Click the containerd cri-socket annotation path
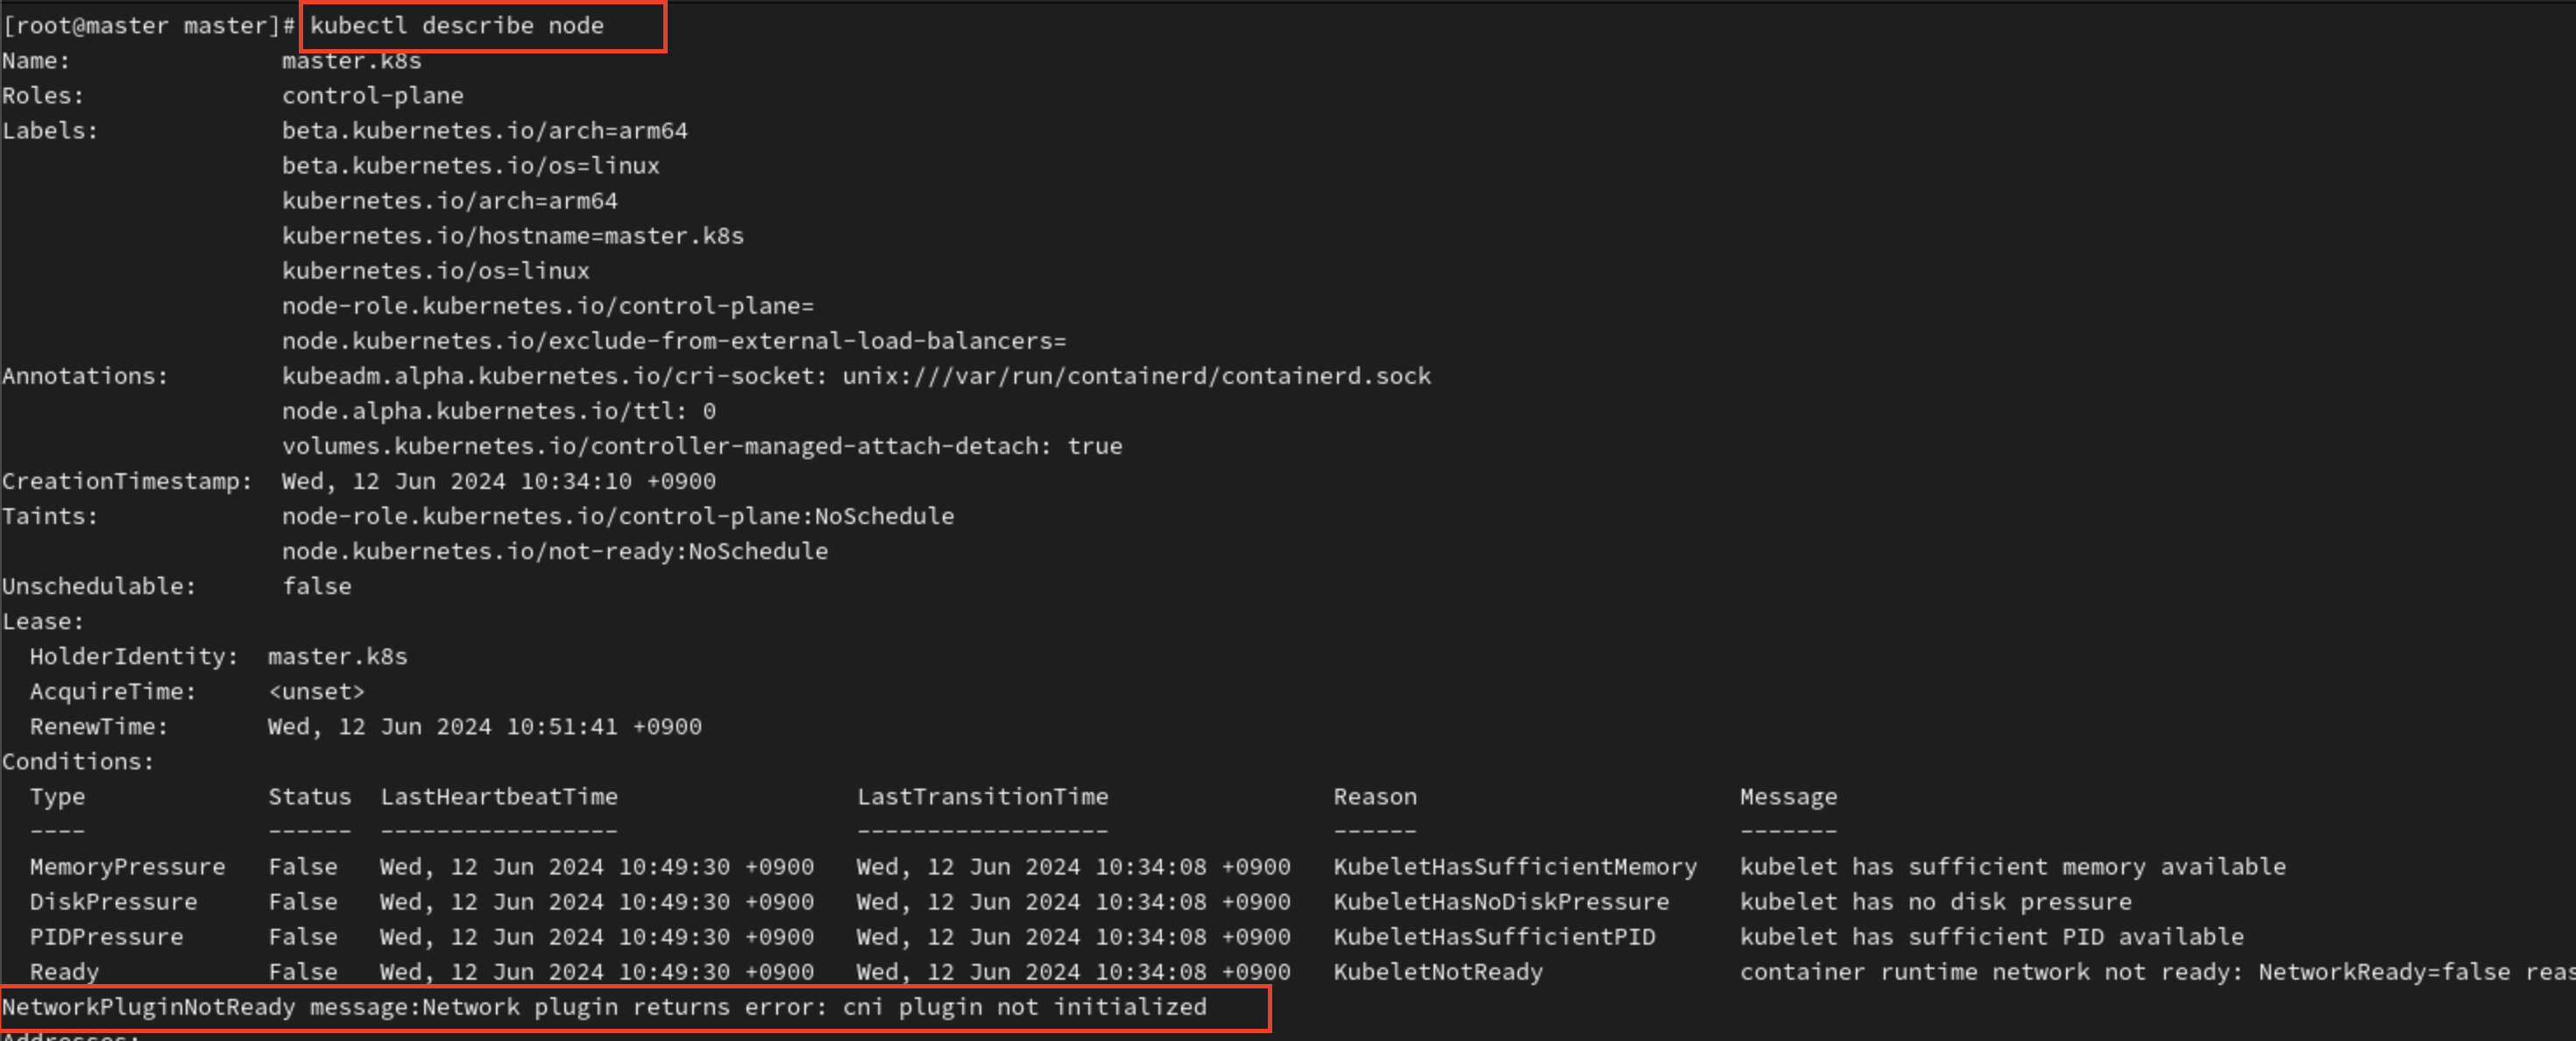This screenshot has width=2576, height=1041. click(x=855, y=375)
